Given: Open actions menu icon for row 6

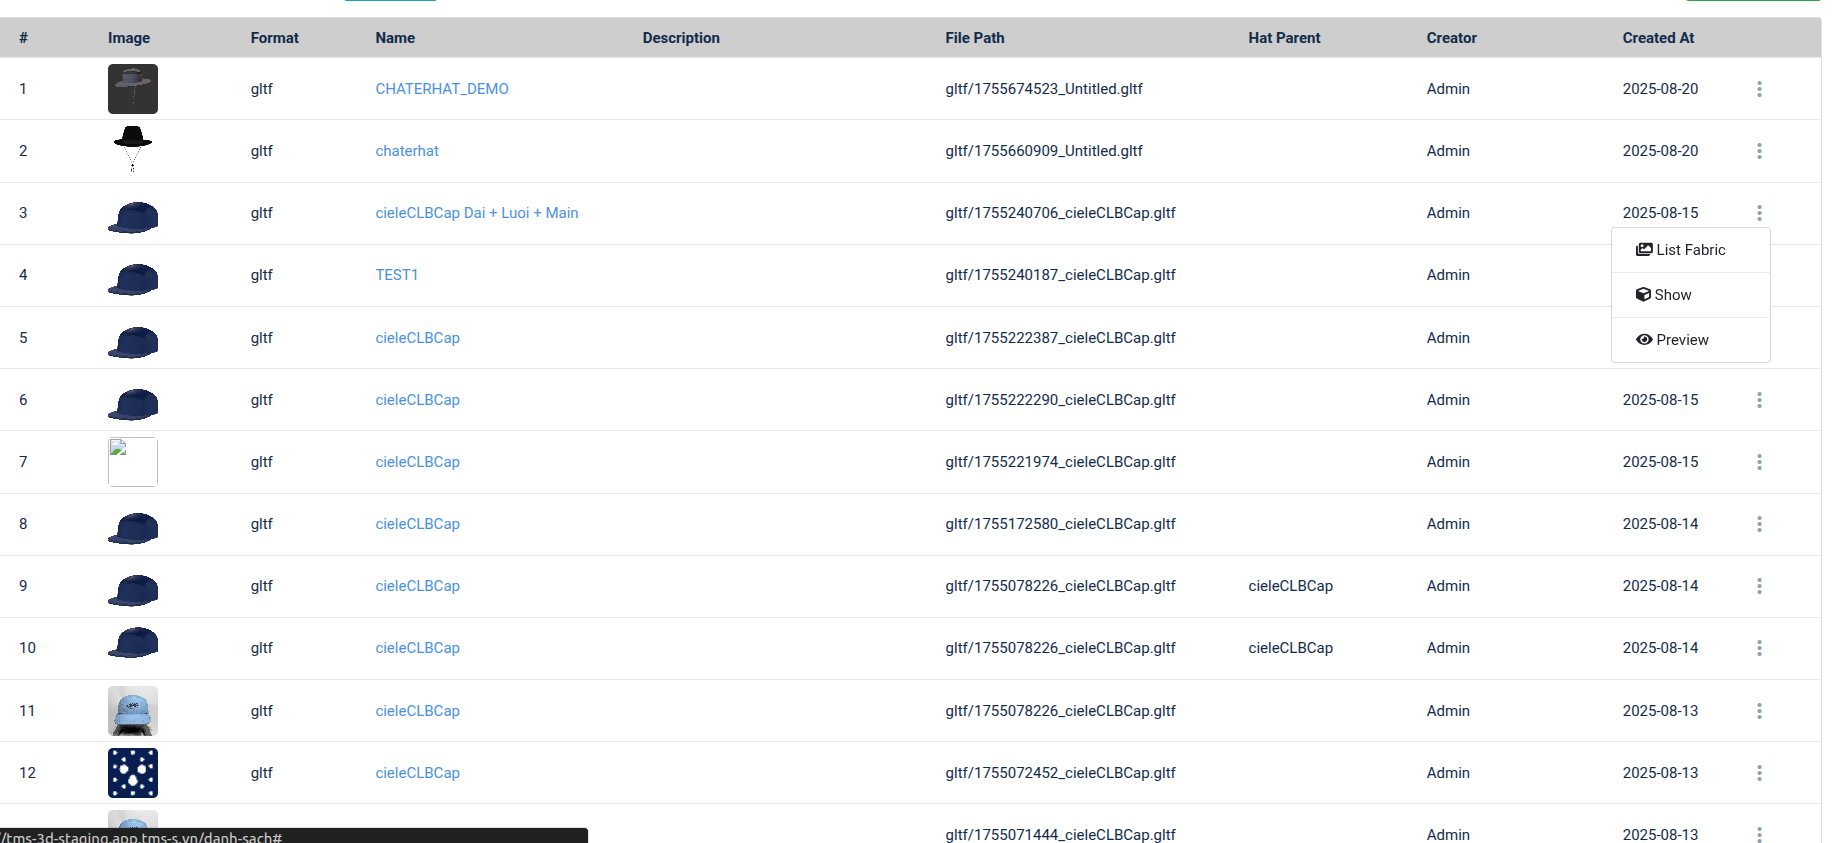Looking at the screenshot, I should [1759, 400].
